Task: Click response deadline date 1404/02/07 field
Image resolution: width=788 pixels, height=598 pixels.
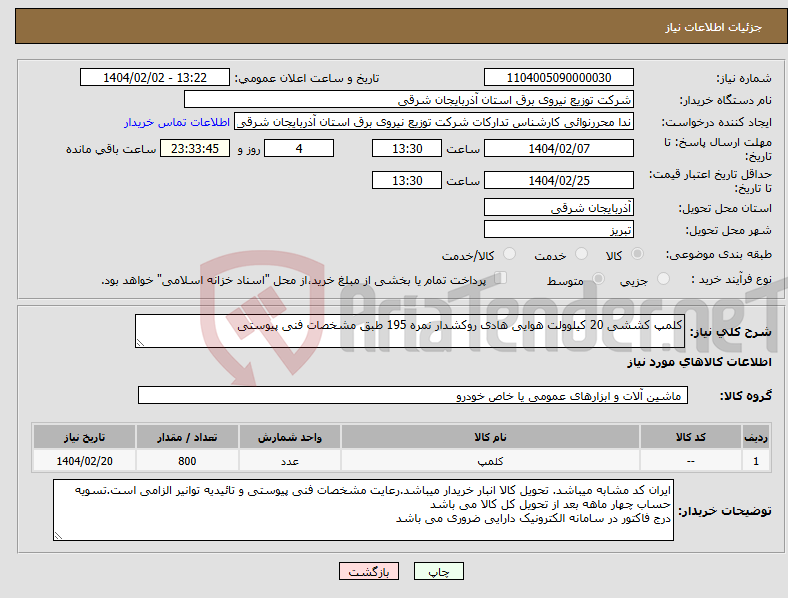Action: (x=558, y=148)
